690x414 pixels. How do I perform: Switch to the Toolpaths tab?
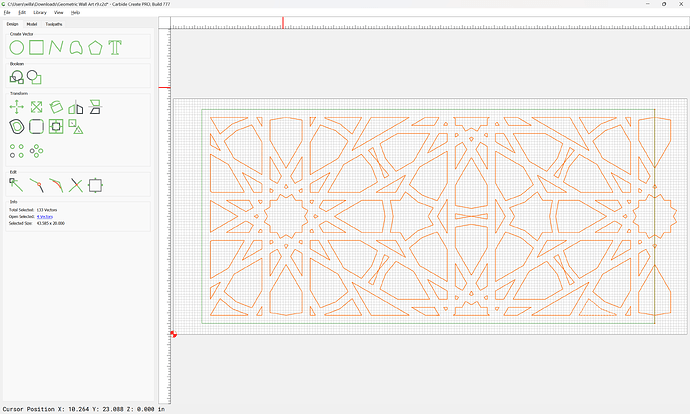coord(54,23)
